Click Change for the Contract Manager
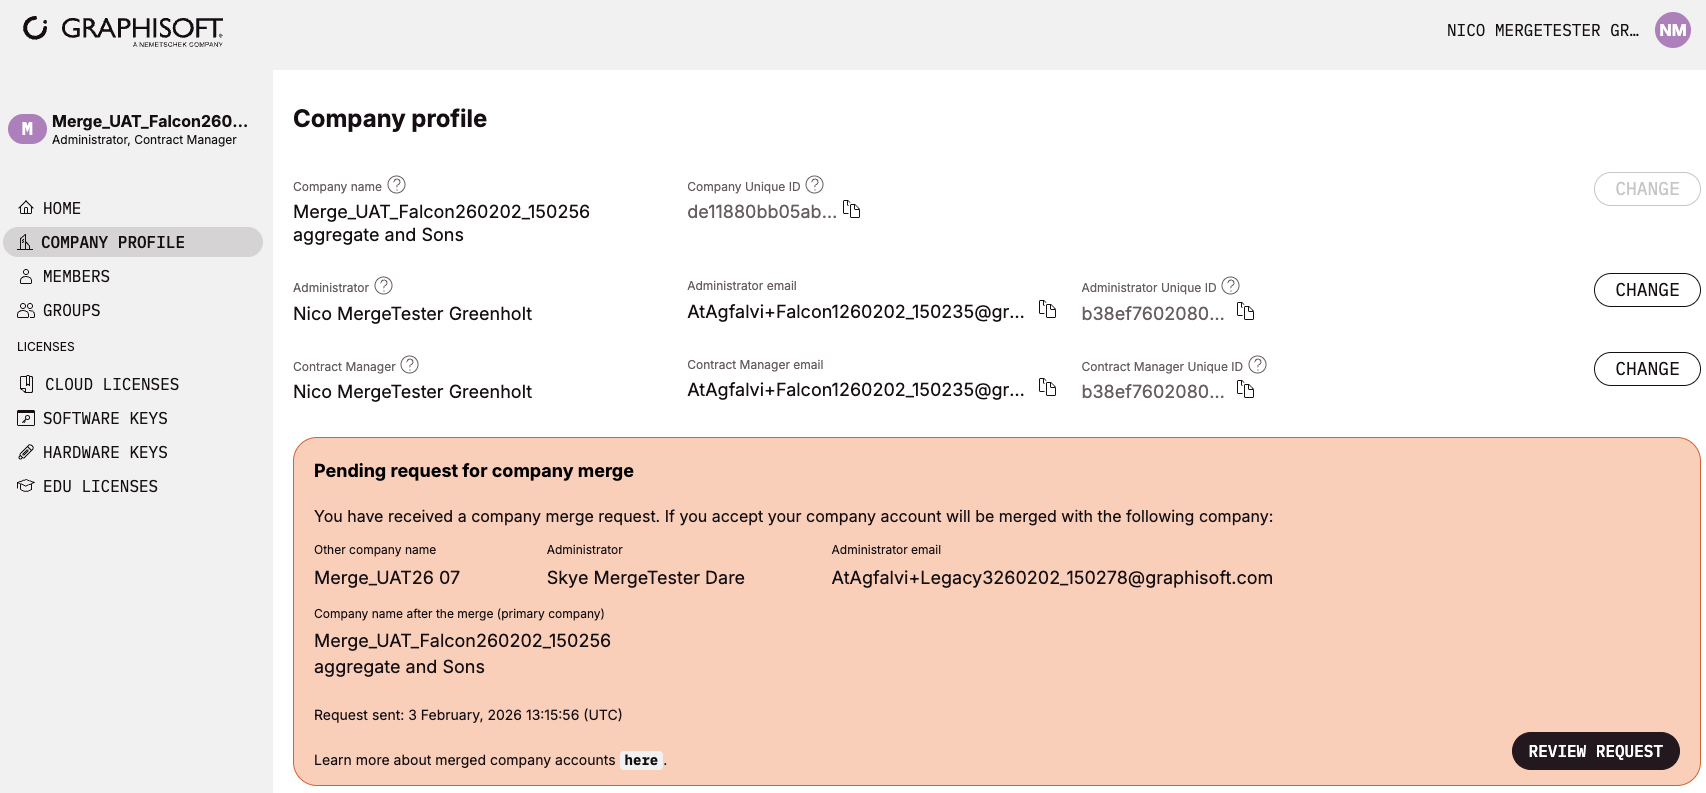 tap(1647, 369)
